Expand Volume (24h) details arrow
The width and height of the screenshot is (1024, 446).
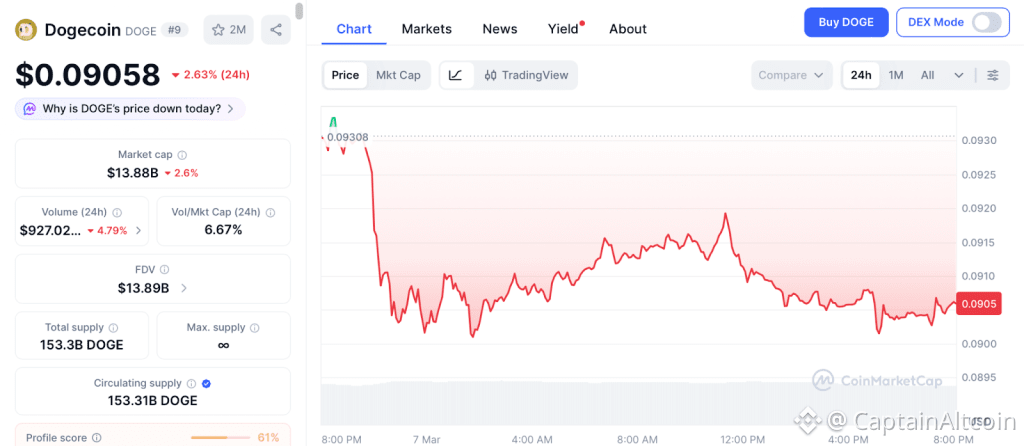click(138, 230)
